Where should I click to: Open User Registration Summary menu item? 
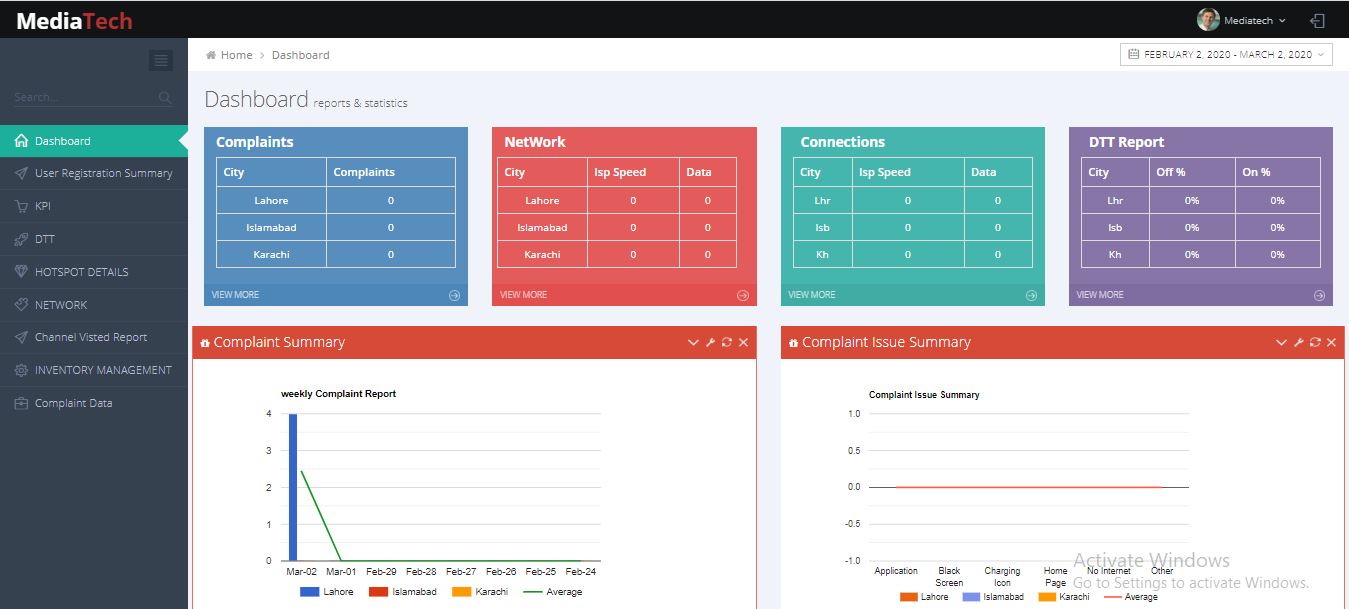103,173
